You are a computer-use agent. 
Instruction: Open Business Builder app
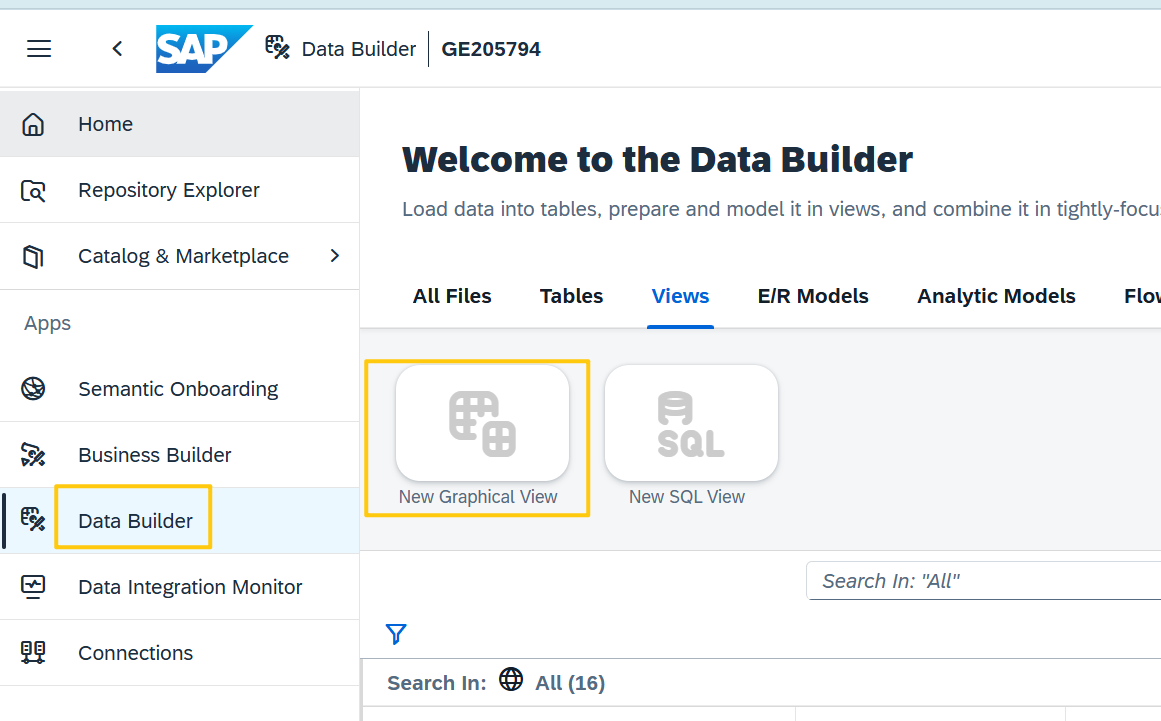179,455
